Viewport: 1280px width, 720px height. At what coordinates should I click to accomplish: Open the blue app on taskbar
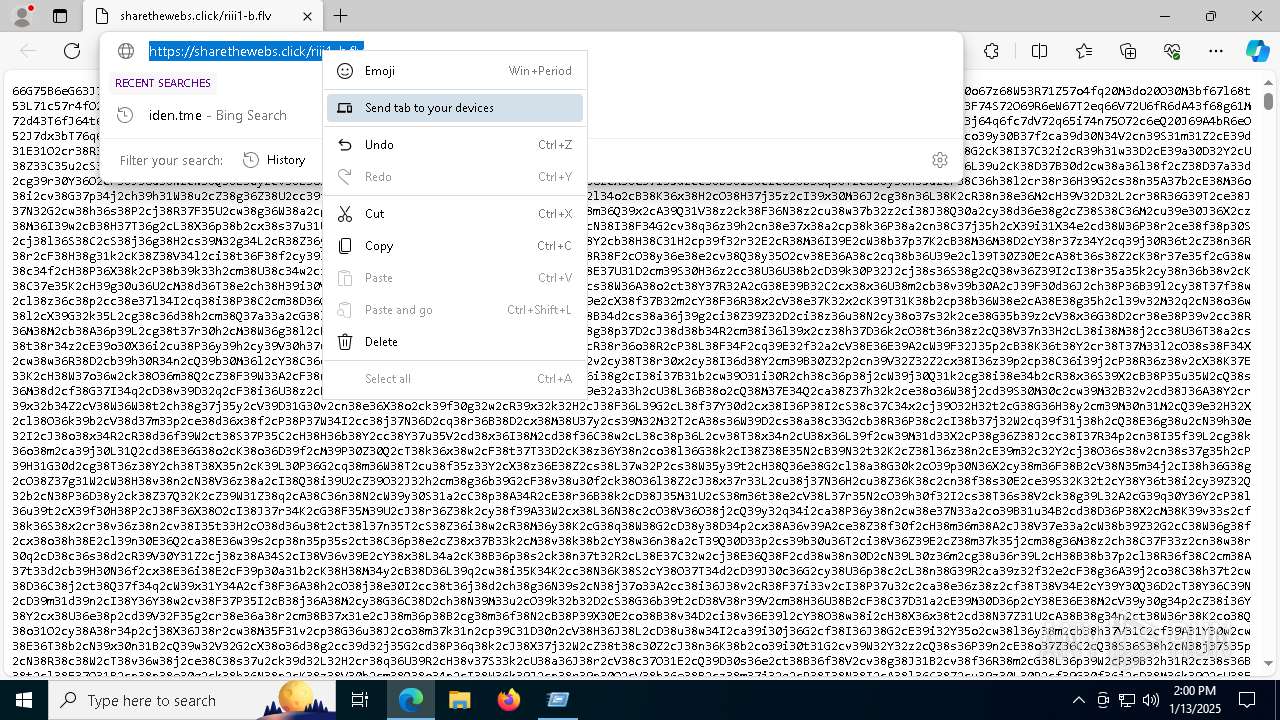point(557,700)
